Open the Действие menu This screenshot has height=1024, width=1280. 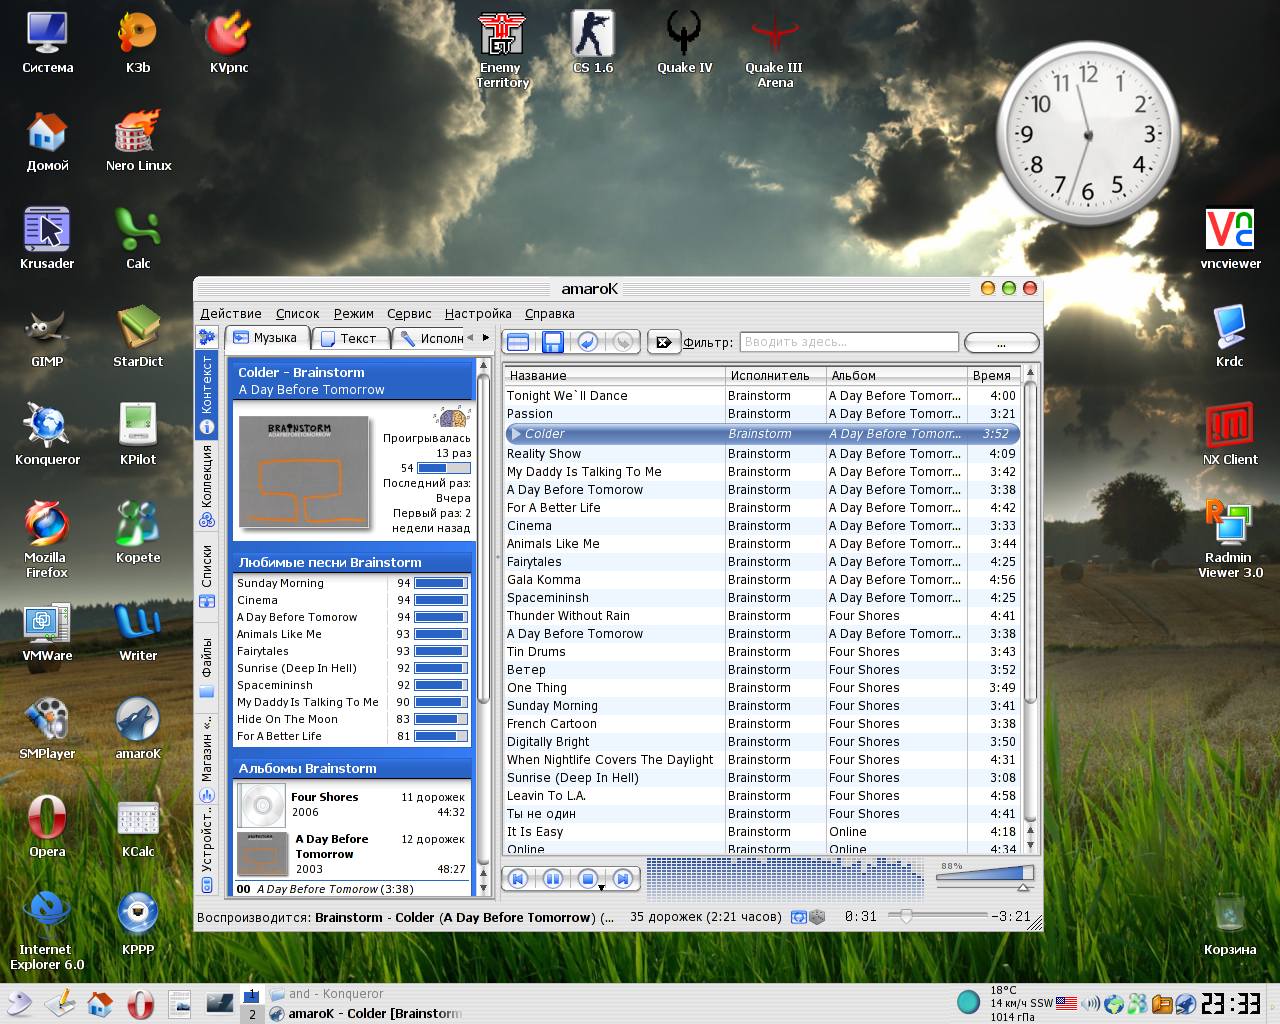pyautogui.click(x=231, y=313)
